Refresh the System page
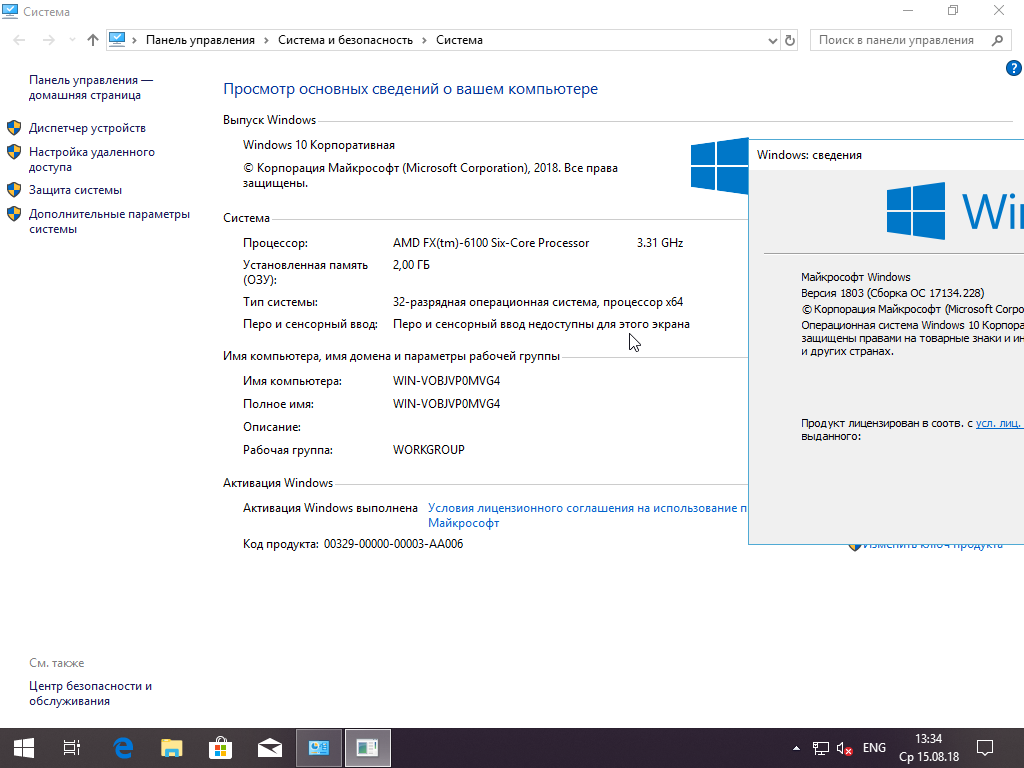 click(x=790, y=40)
